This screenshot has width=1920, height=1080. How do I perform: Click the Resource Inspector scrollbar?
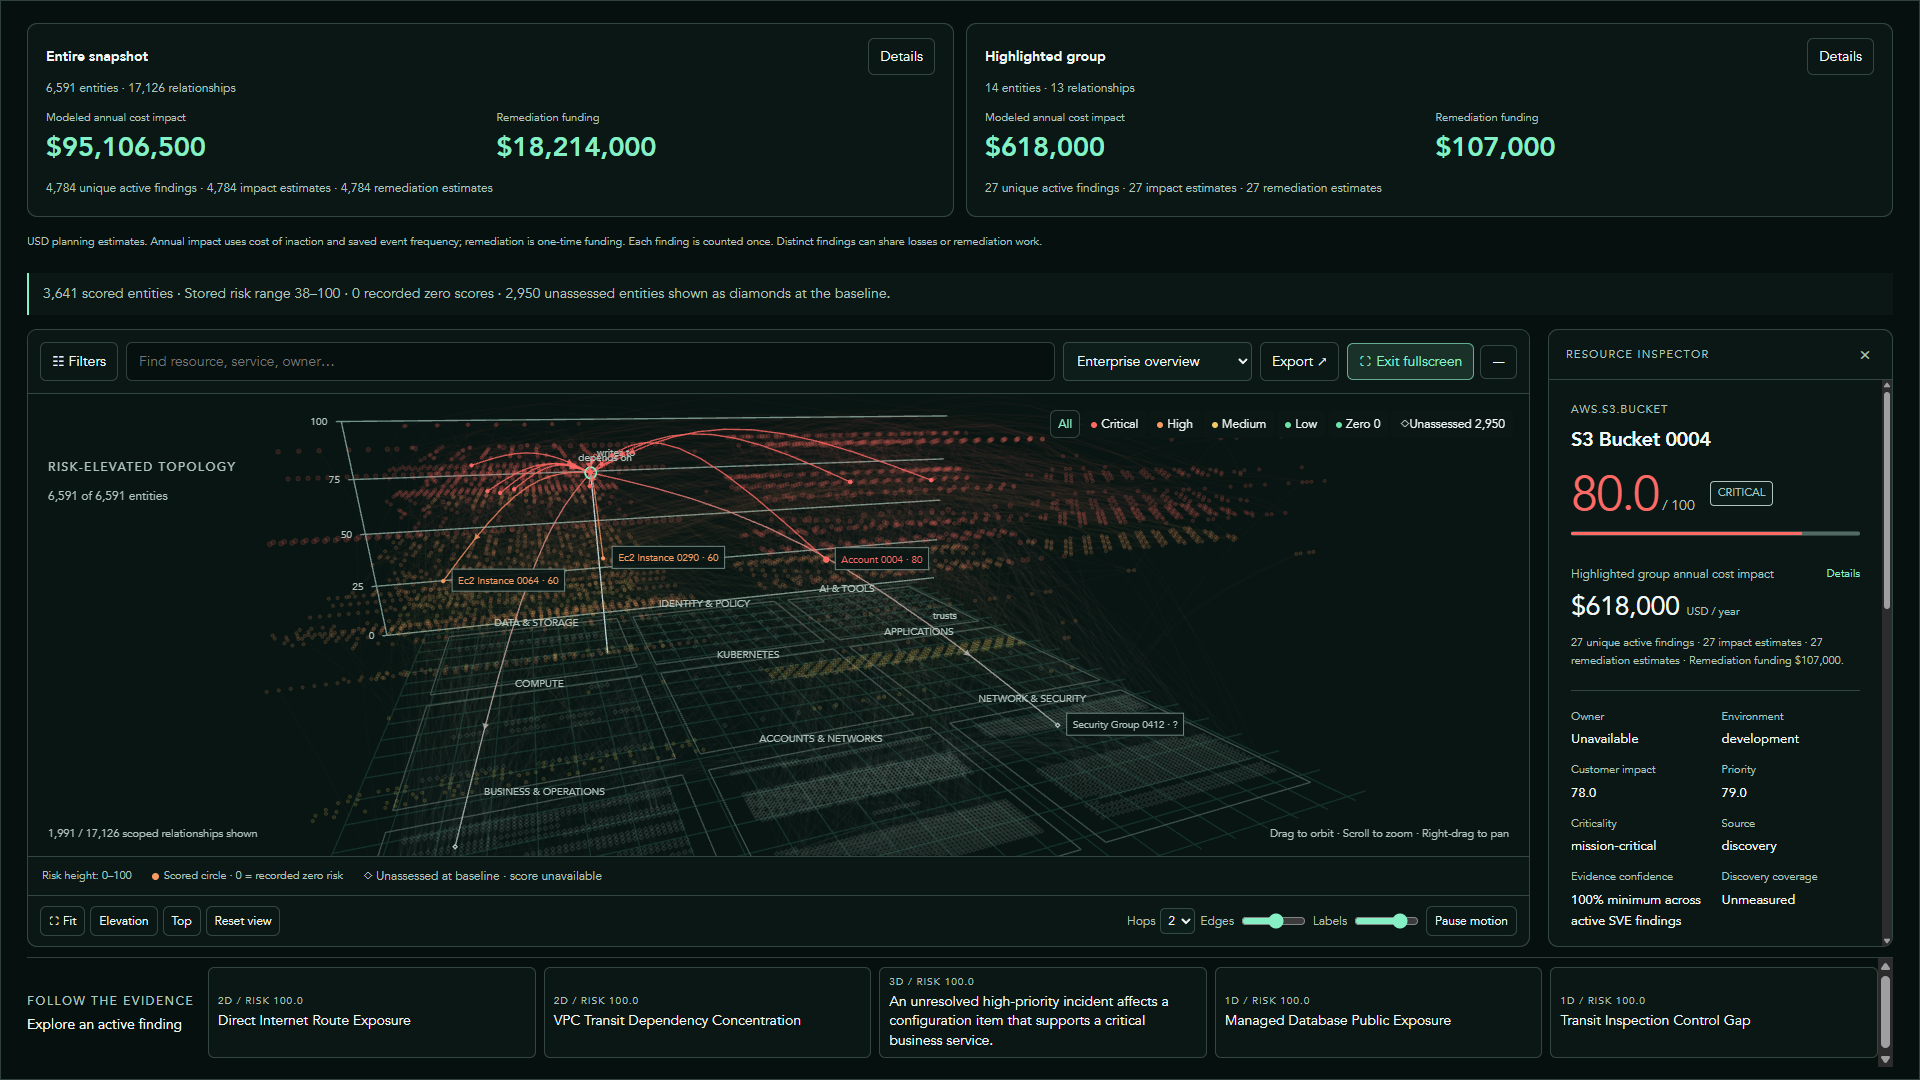coord(1887,500)
